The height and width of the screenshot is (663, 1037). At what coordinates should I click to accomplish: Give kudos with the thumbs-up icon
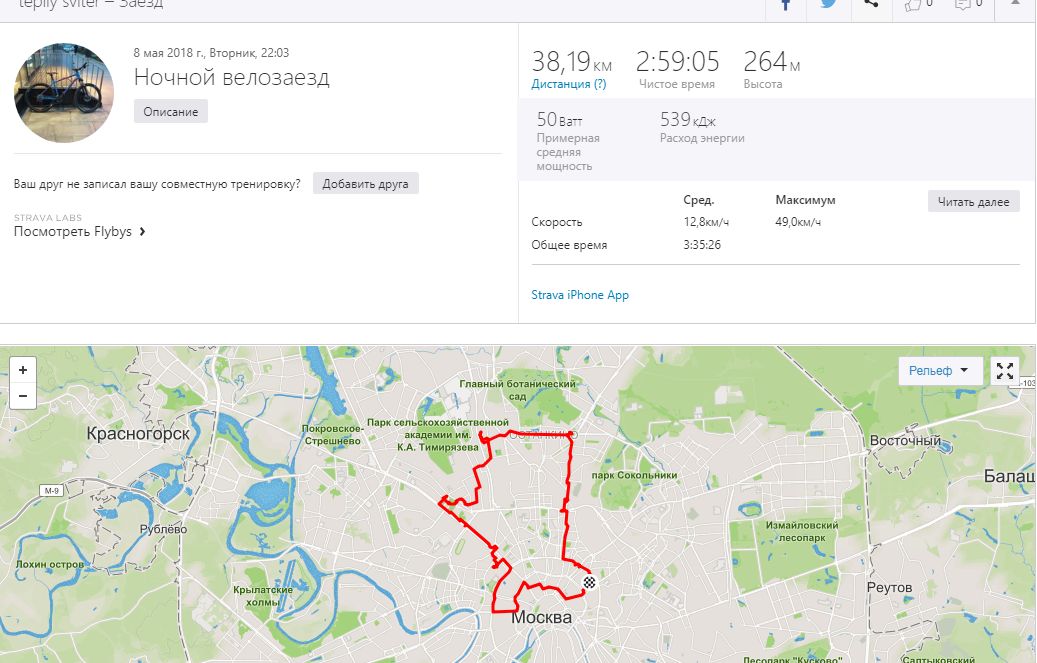(x=917, y=5)
